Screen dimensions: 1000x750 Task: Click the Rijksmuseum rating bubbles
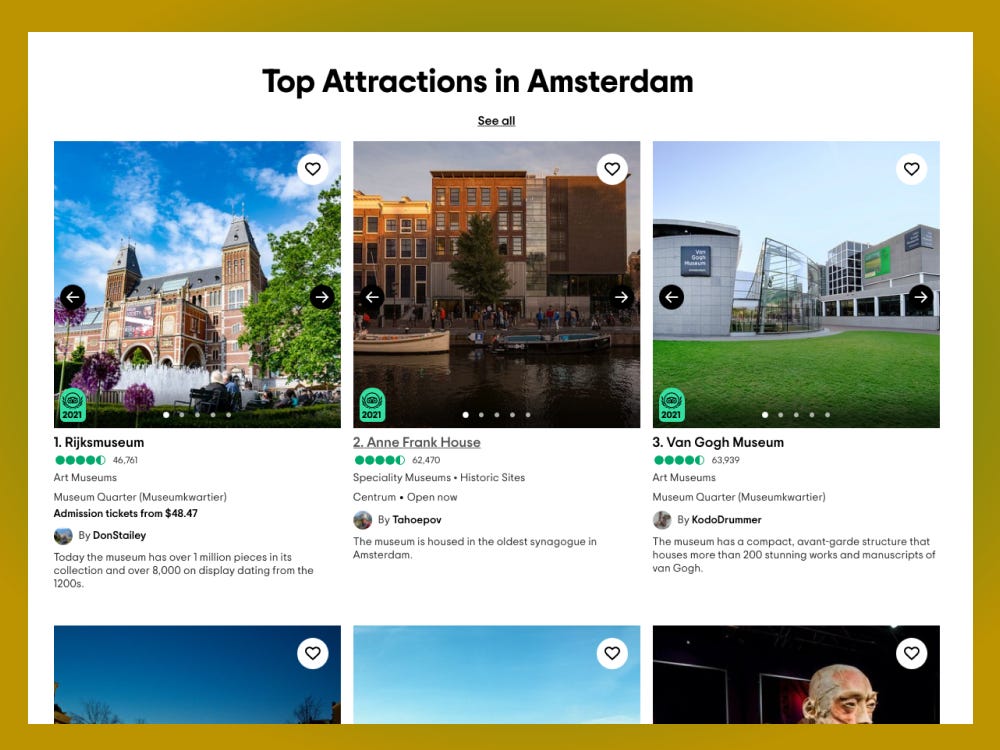pos(80,460)
